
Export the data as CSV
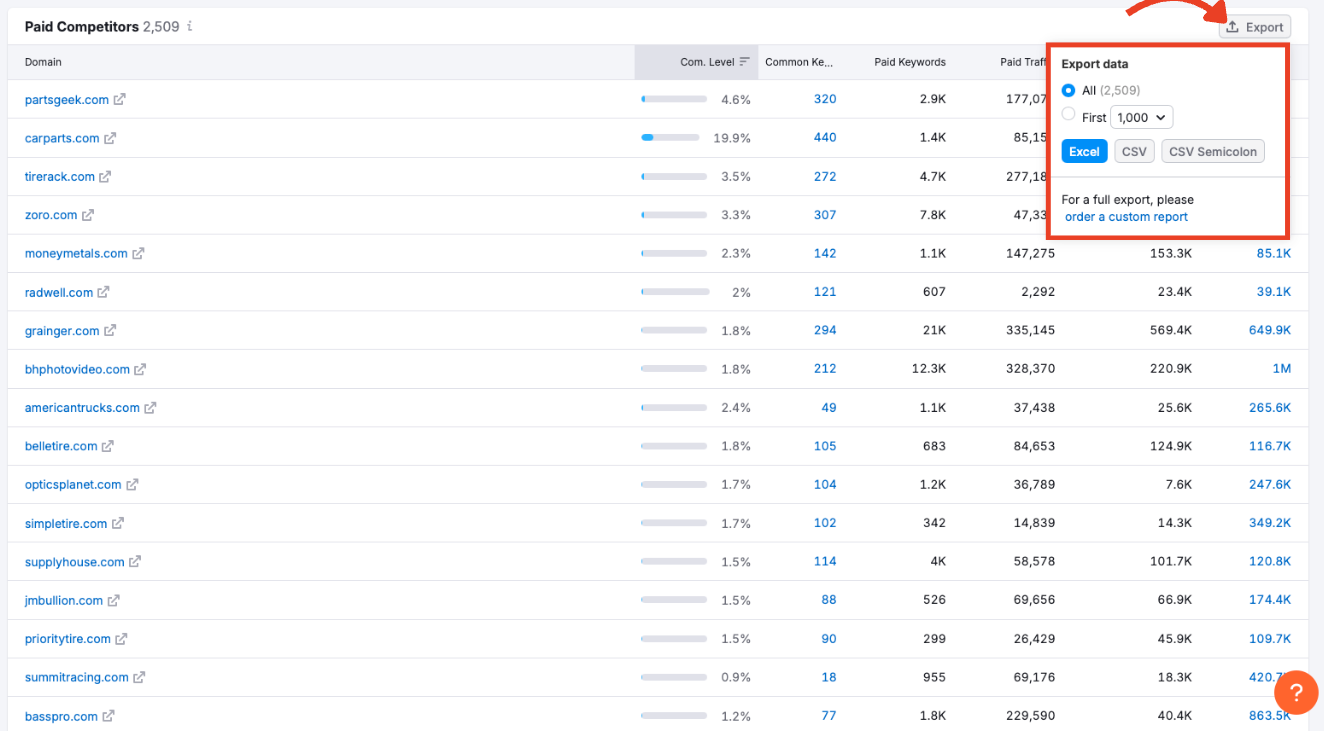(x=1134, y=151)
